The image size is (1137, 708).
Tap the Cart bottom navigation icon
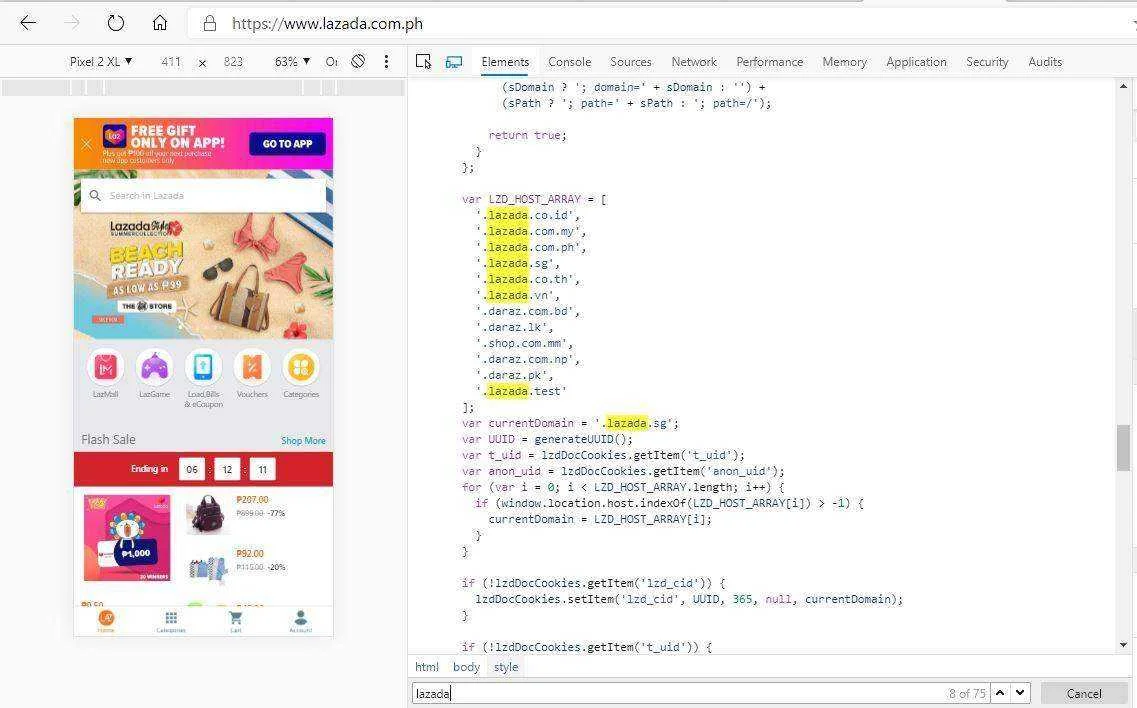point(236,621)
